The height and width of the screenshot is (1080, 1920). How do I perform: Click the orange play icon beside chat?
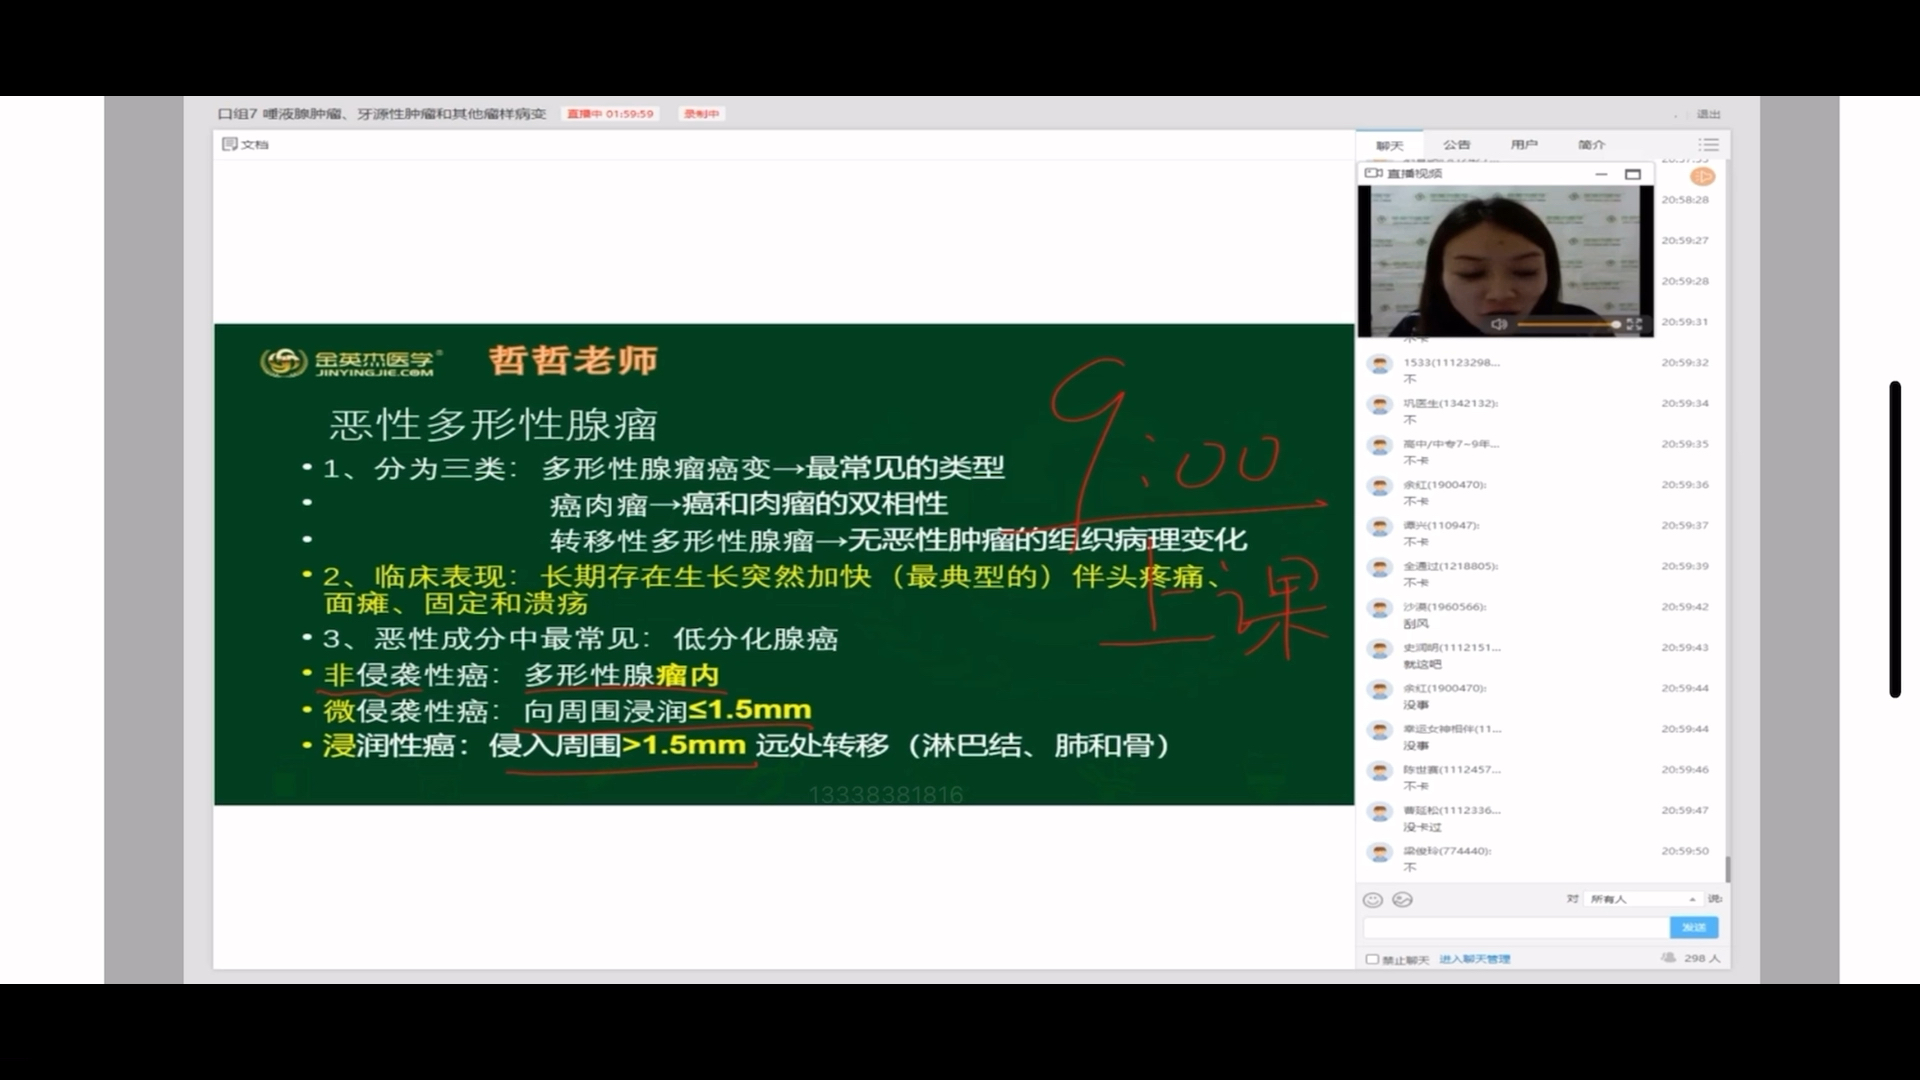coord(1702,176)
